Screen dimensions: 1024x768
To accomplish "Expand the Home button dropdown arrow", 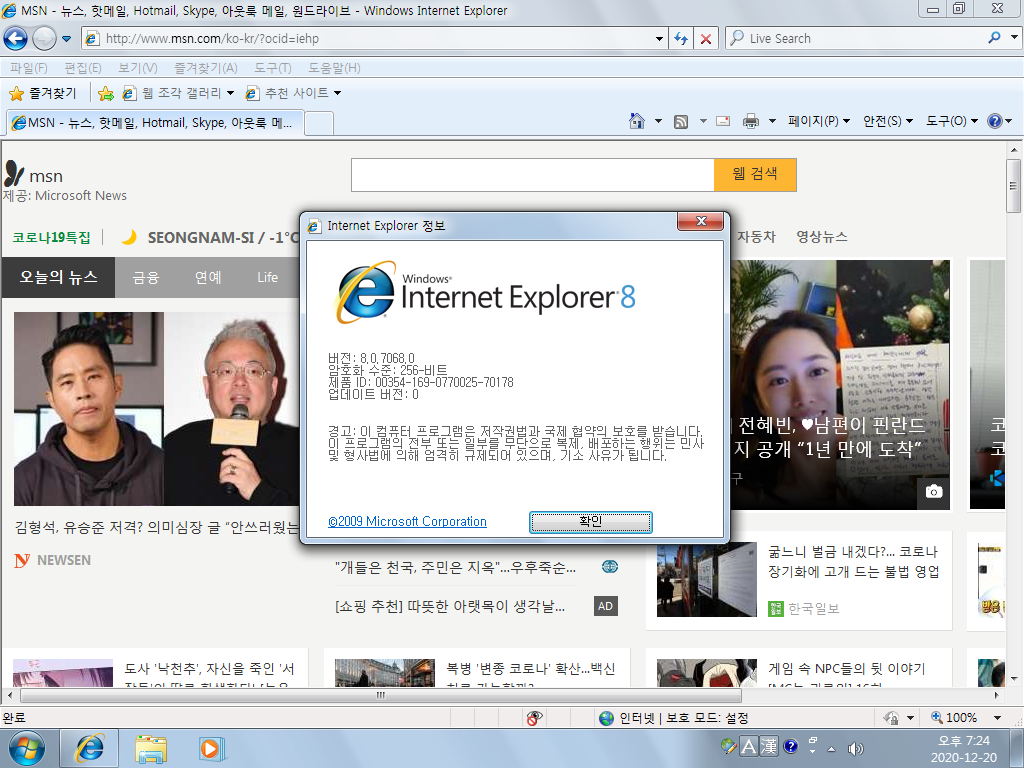I will coord(658,121).
